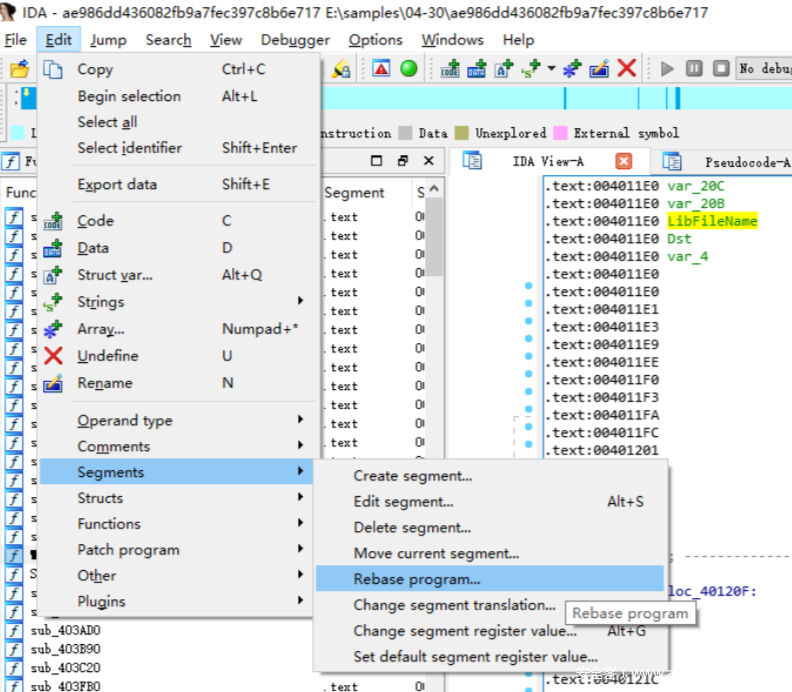Click the toolbar Rename pencil icon
Screen dimensions: 792x692
[599, 69]
